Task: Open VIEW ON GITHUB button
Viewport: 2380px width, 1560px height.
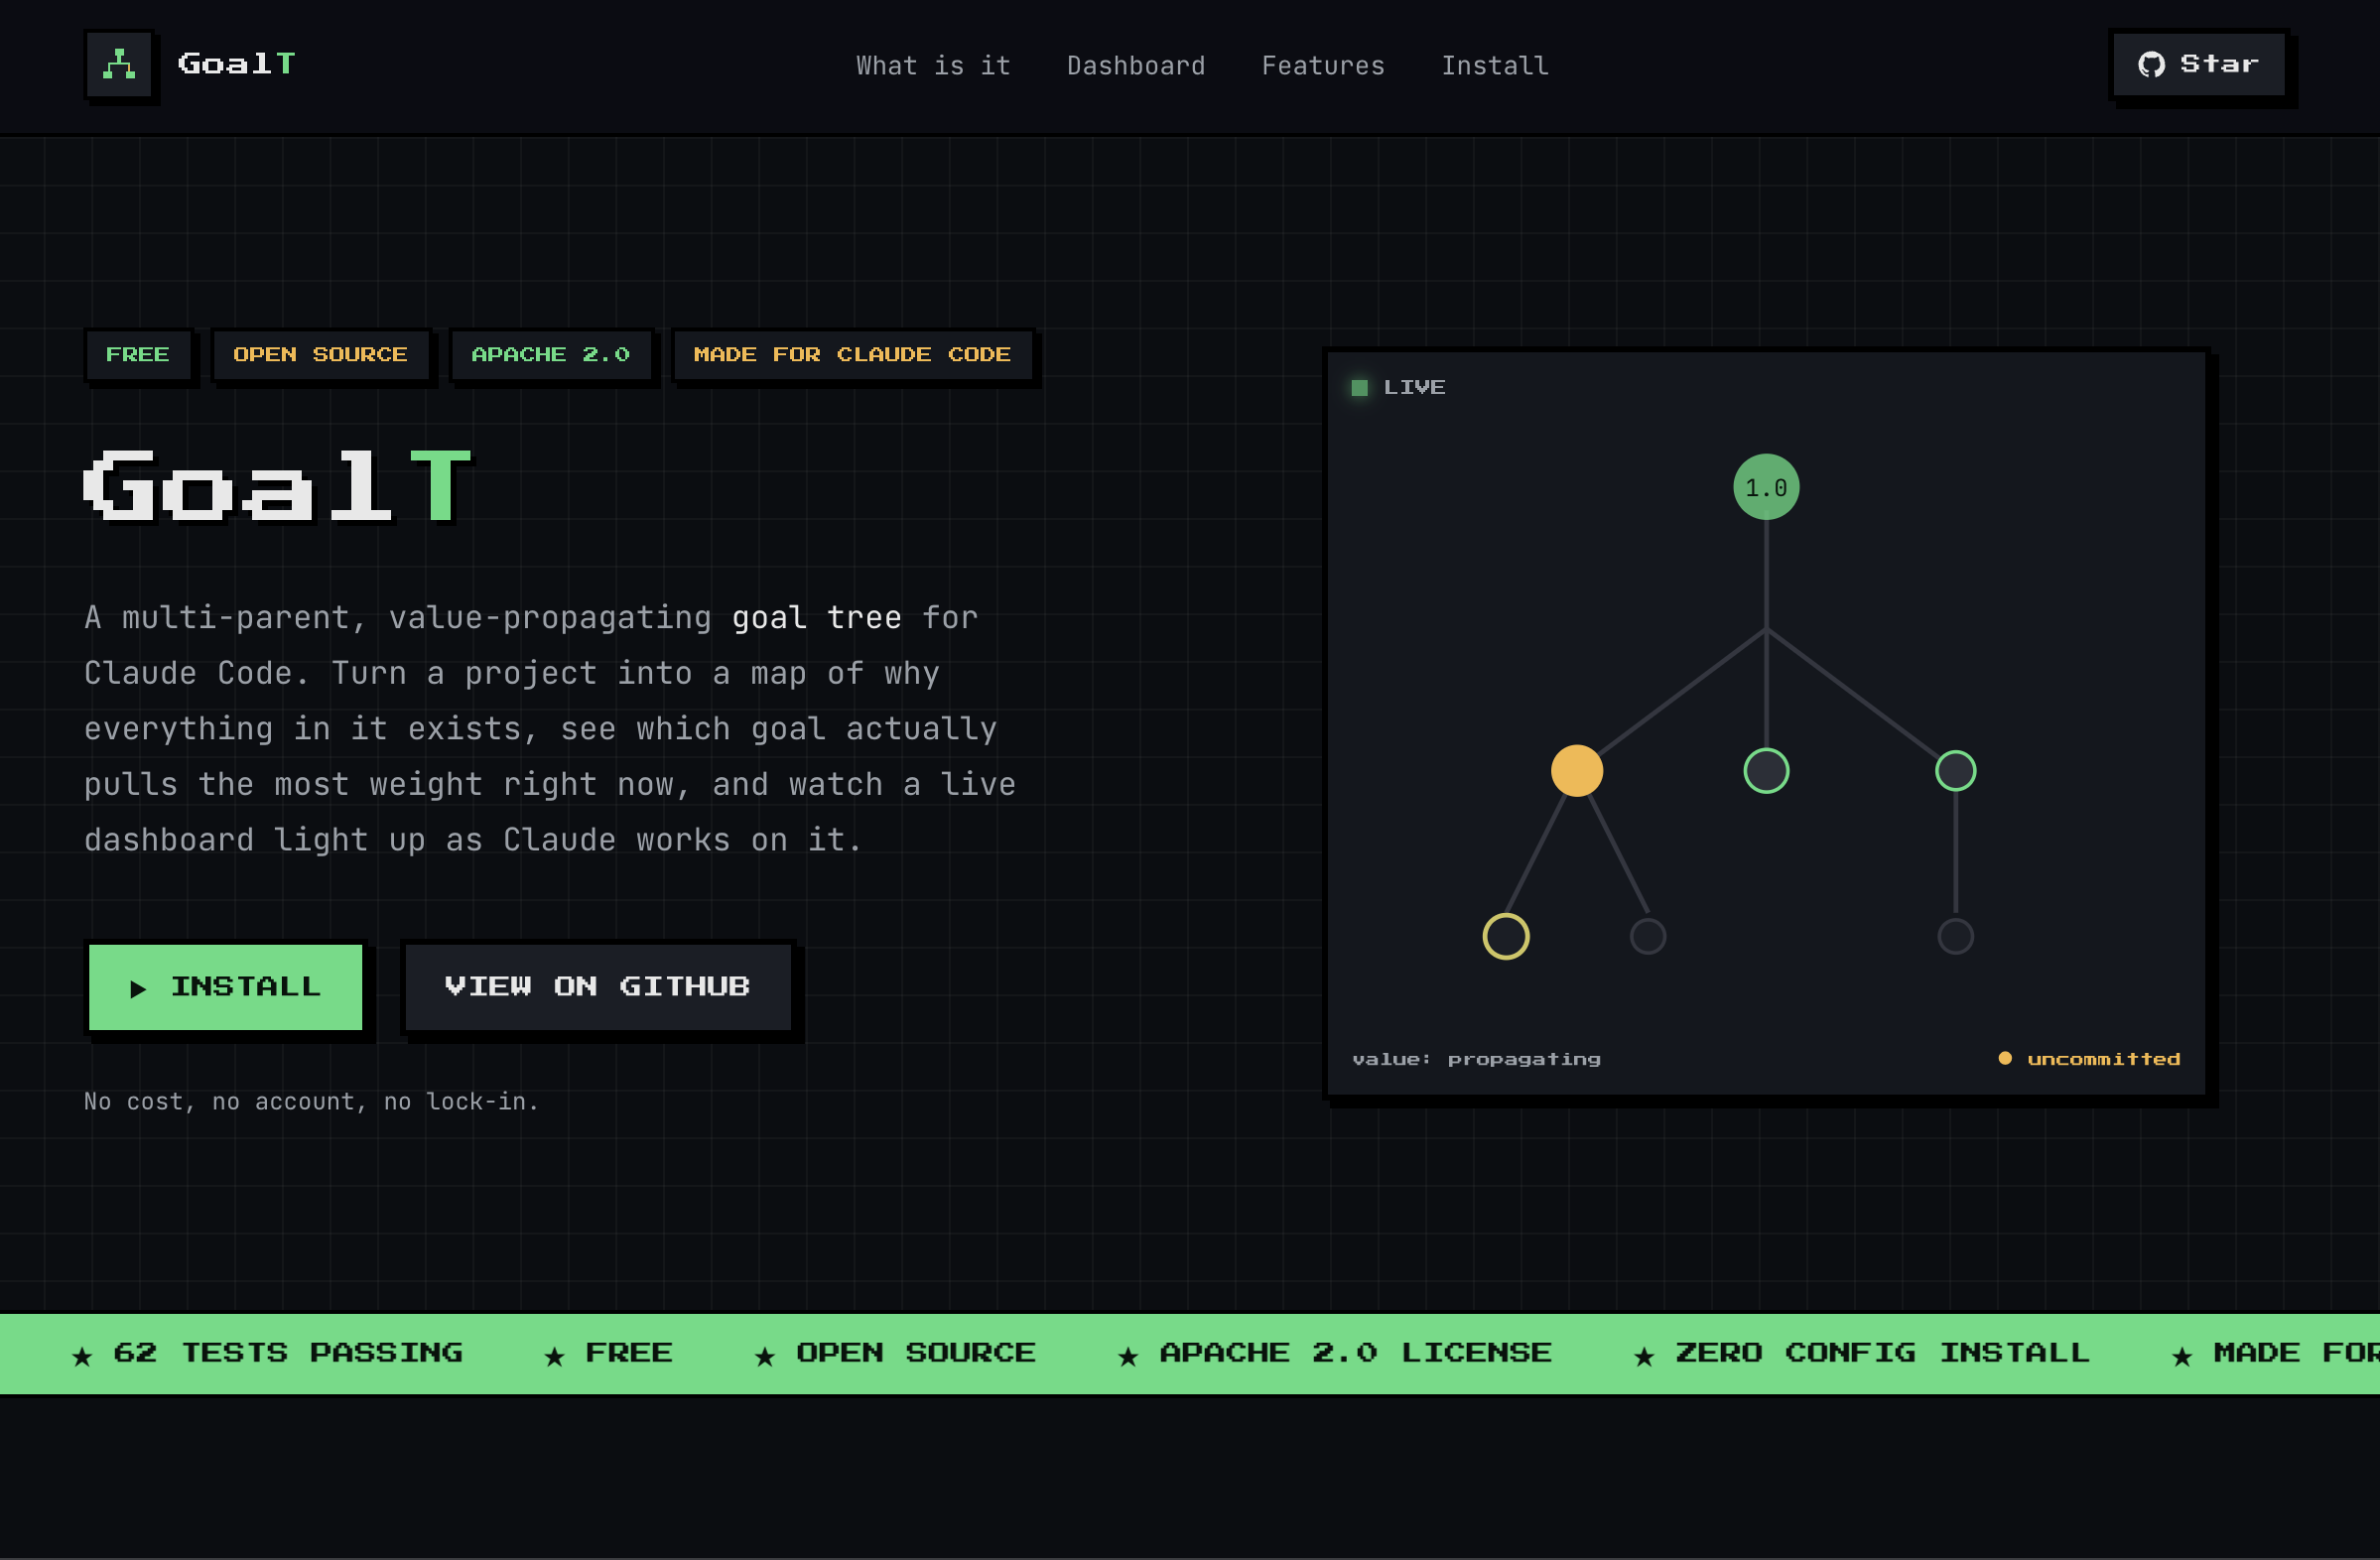Action: (x=598, y=987)
